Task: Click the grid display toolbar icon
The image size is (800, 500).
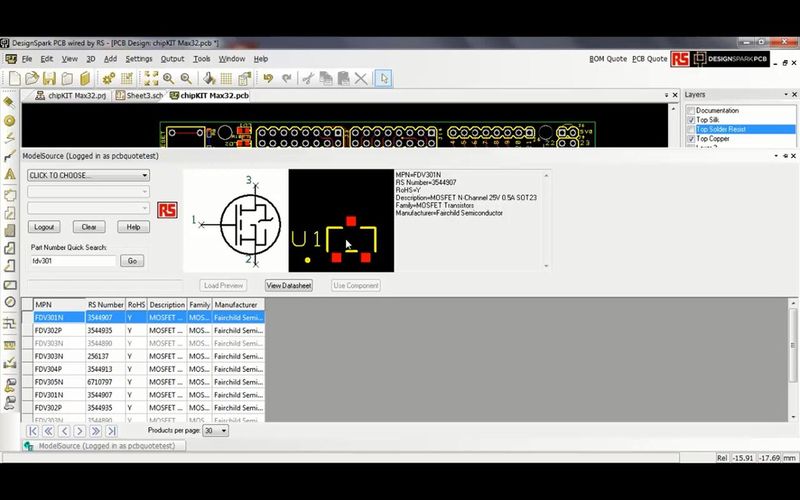Action: pyautogui.click(x=227, y=79)
